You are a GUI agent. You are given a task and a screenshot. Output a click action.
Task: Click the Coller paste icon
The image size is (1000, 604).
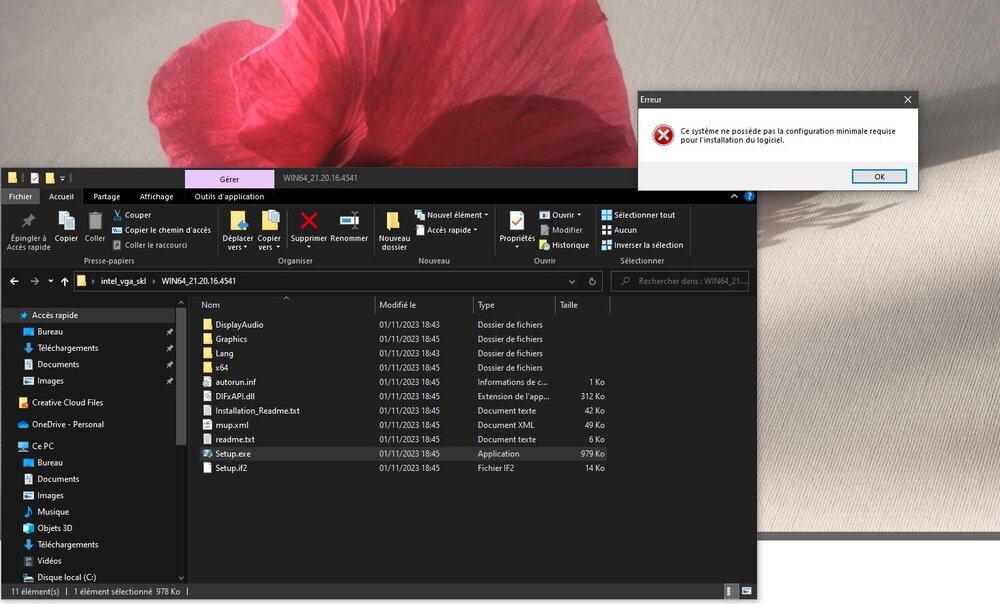(95, 221)
